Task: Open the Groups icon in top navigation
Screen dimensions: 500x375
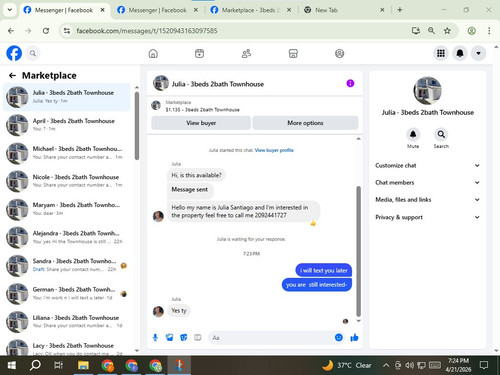Action: point(339,53)
